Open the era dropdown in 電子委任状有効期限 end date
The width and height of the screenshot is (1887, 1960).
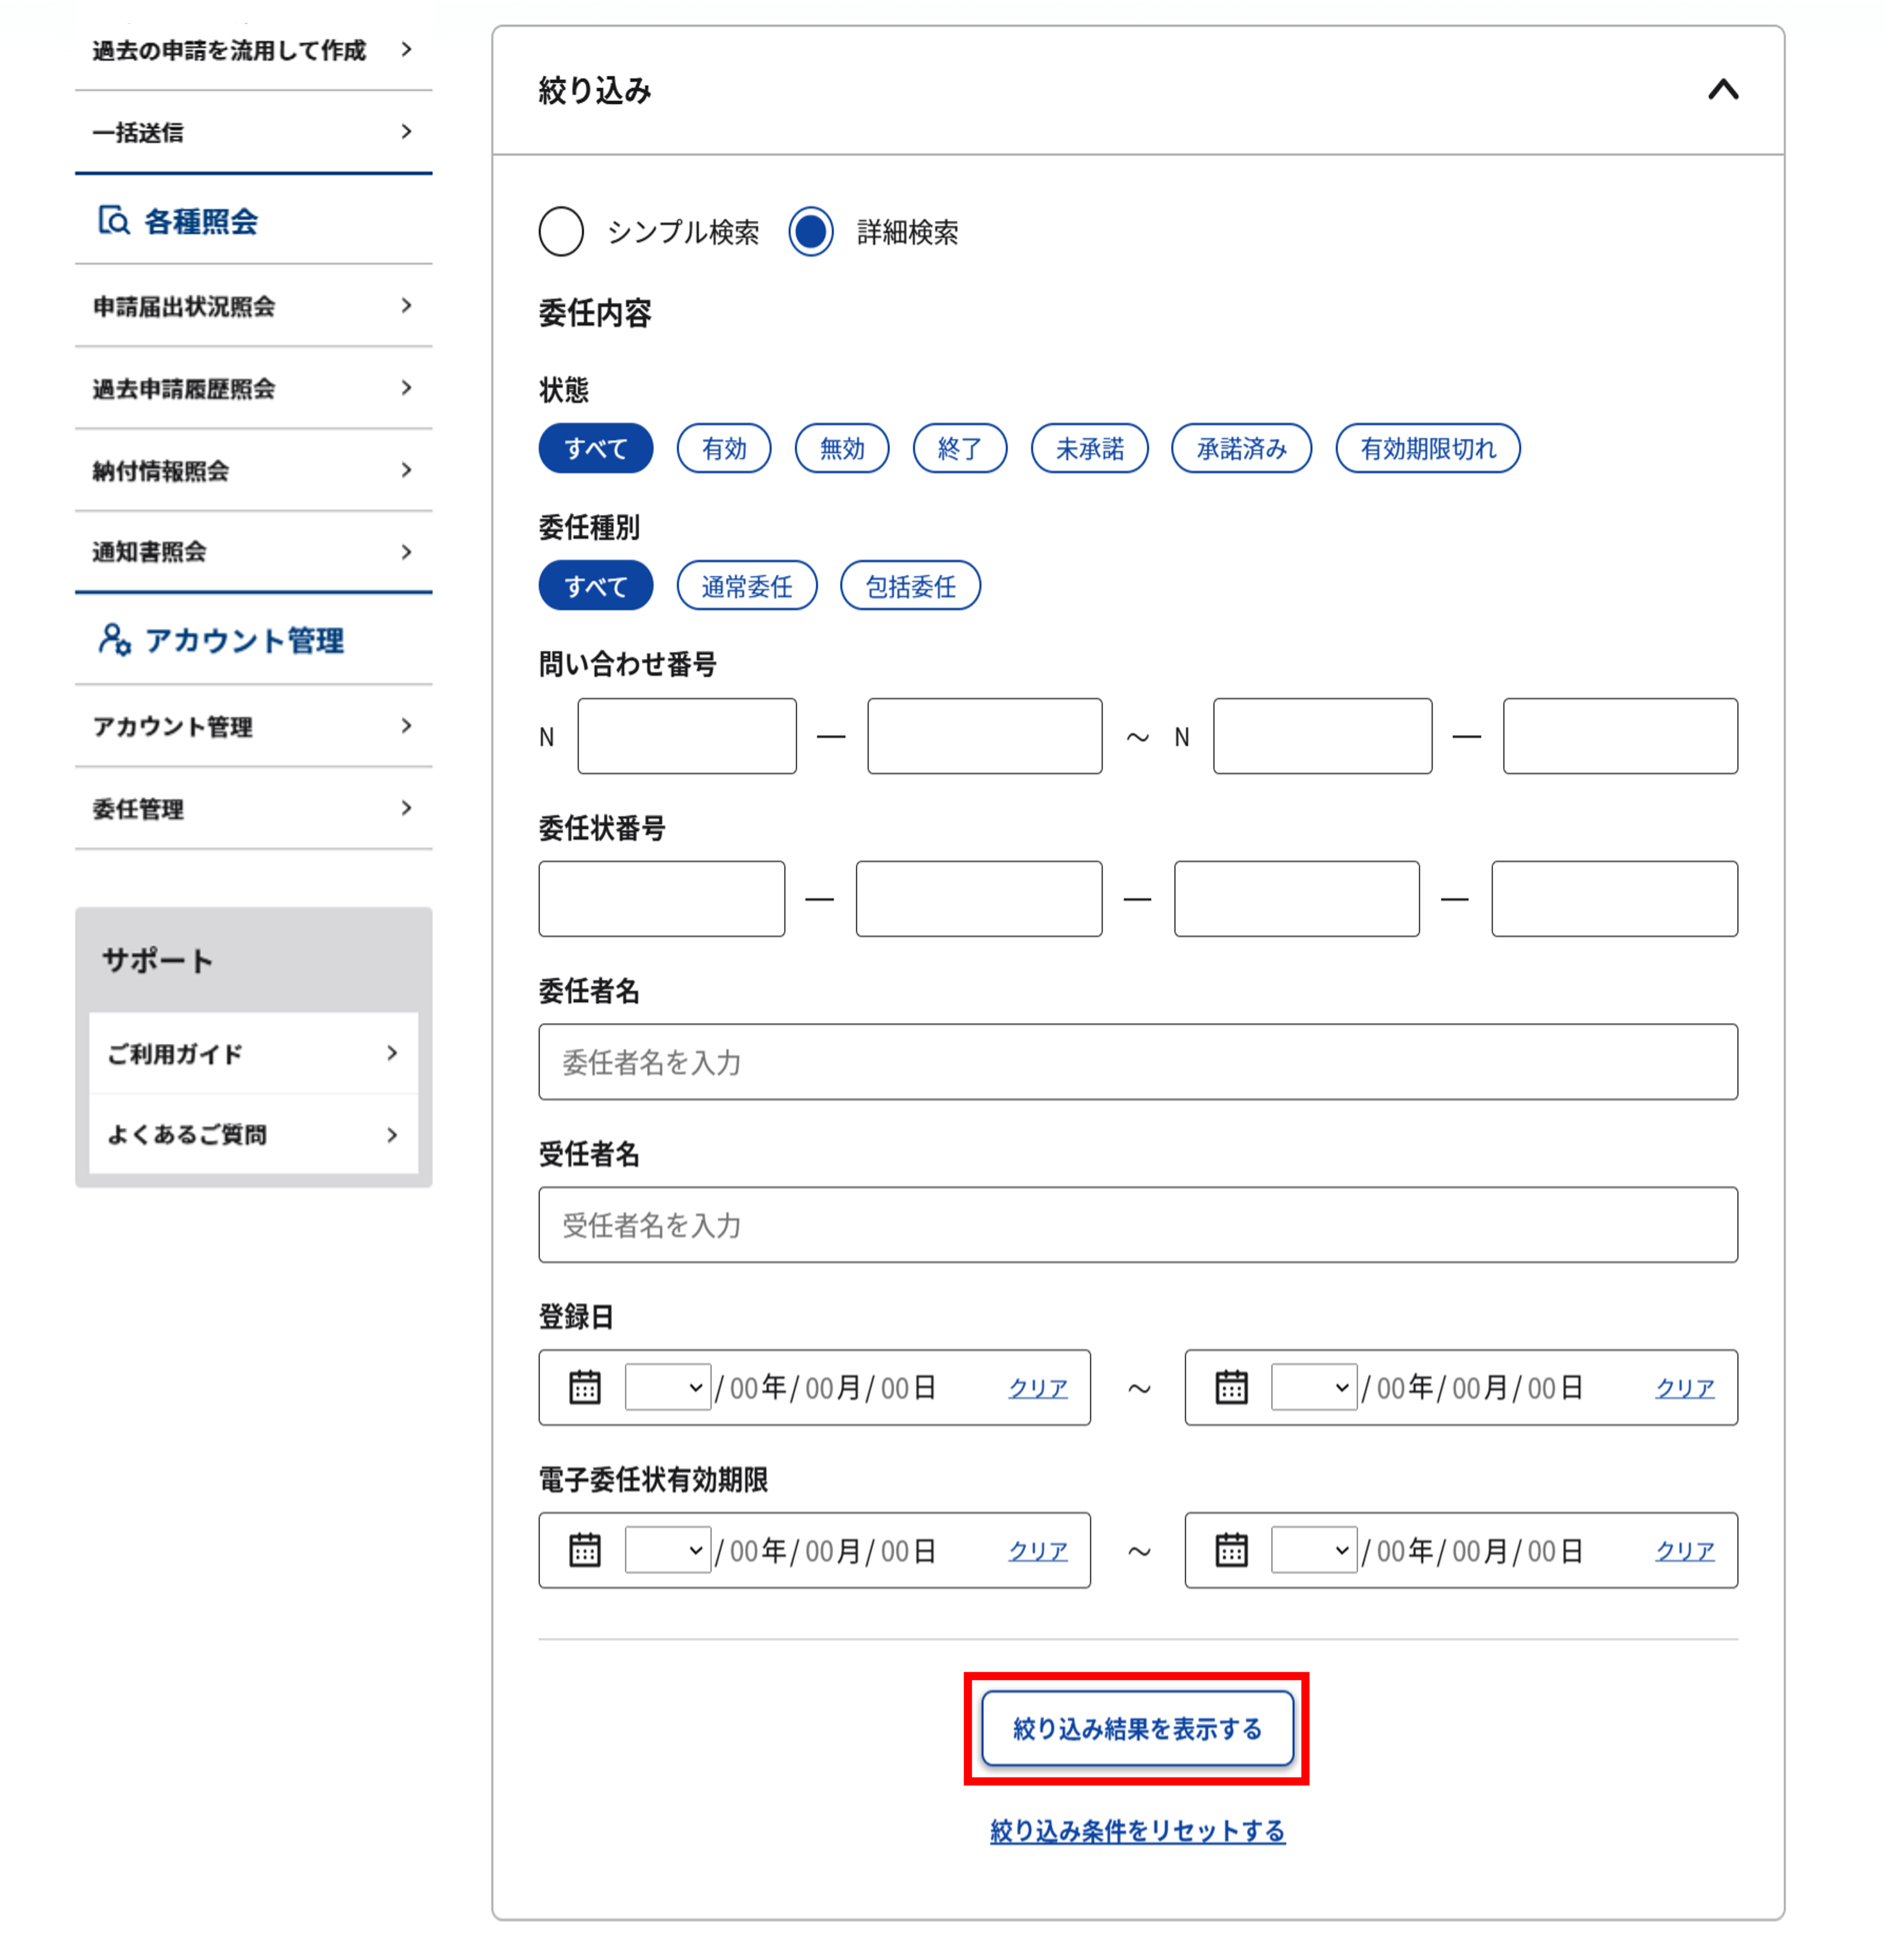(1314, 1551)
